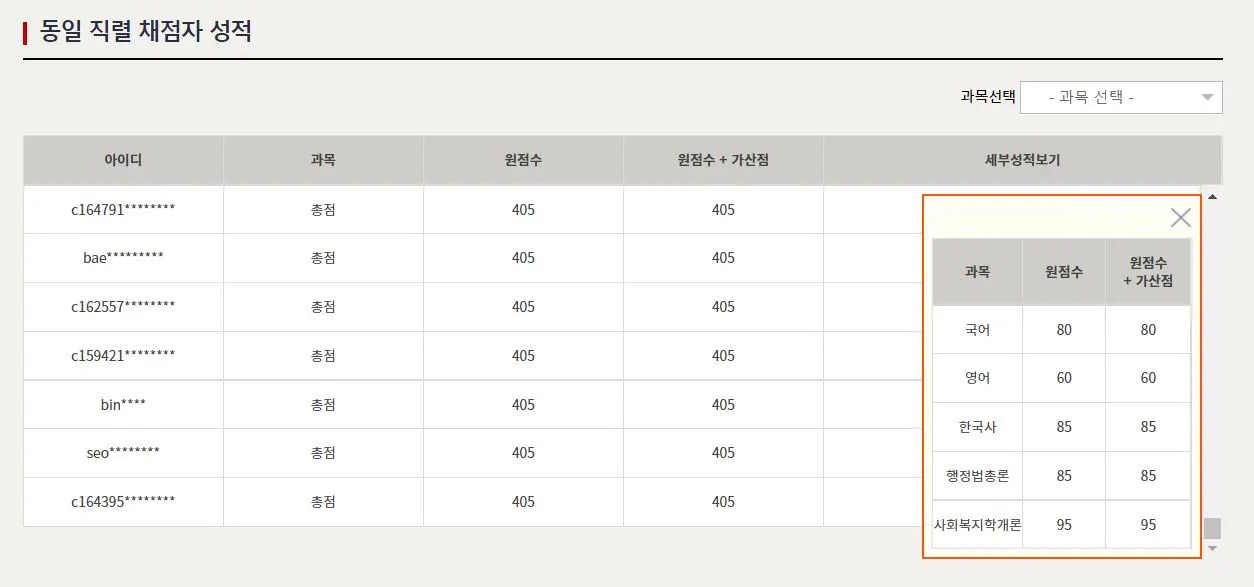Click the 세부성적보기 column header
The image size is (1254, 587).
[x=1022, y=160]
